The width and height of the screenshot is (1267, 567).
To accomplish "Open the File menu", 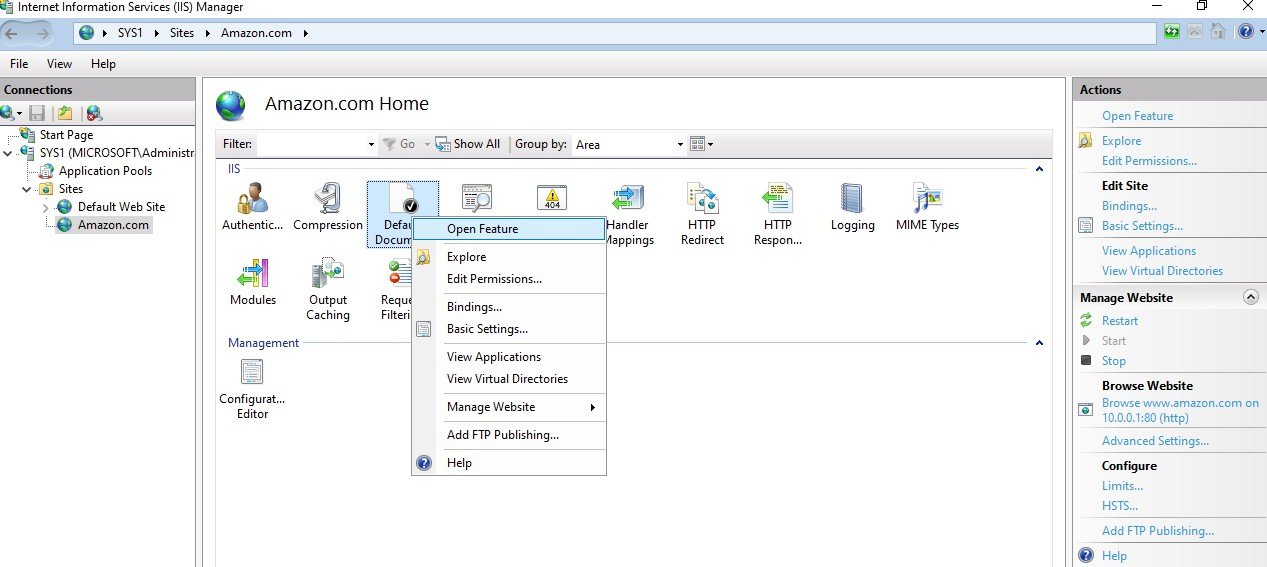I will pyautogui.click(x=19, y=63).
